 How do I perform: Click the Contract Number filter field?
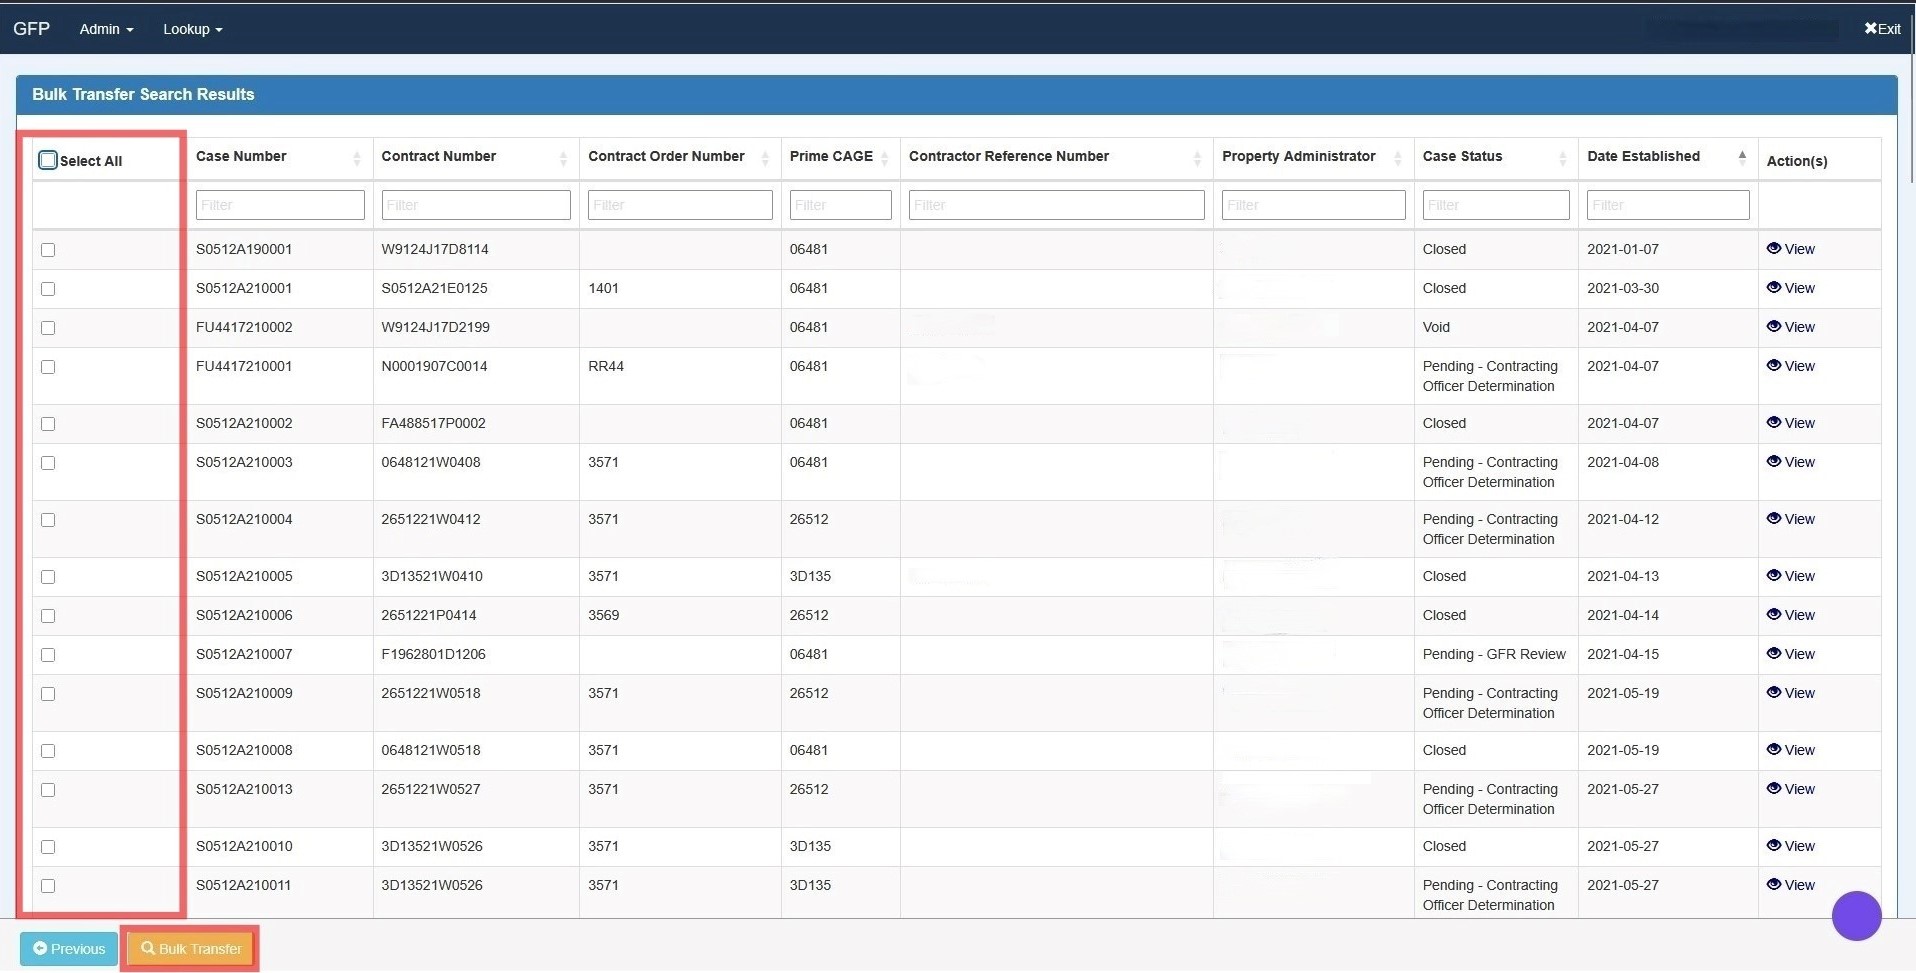click(x=475, y=204)
